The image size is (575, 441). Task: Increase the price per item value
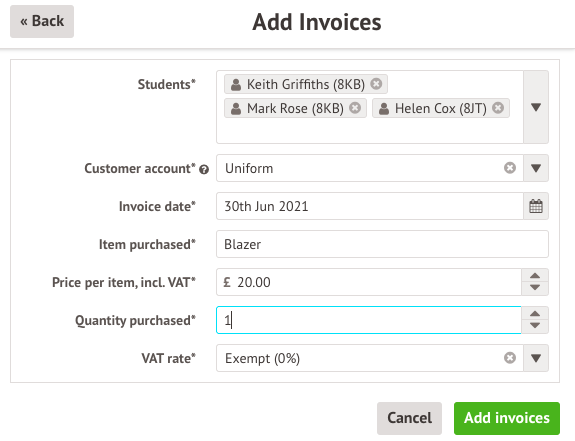[x=535, y=276]
